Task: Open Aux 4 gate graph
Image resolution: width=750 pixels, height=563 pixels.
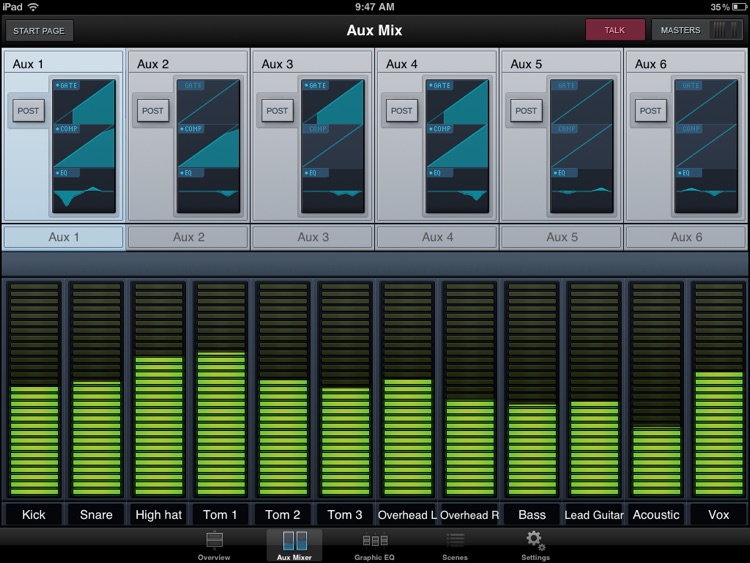Action: (x=457, y=102)
